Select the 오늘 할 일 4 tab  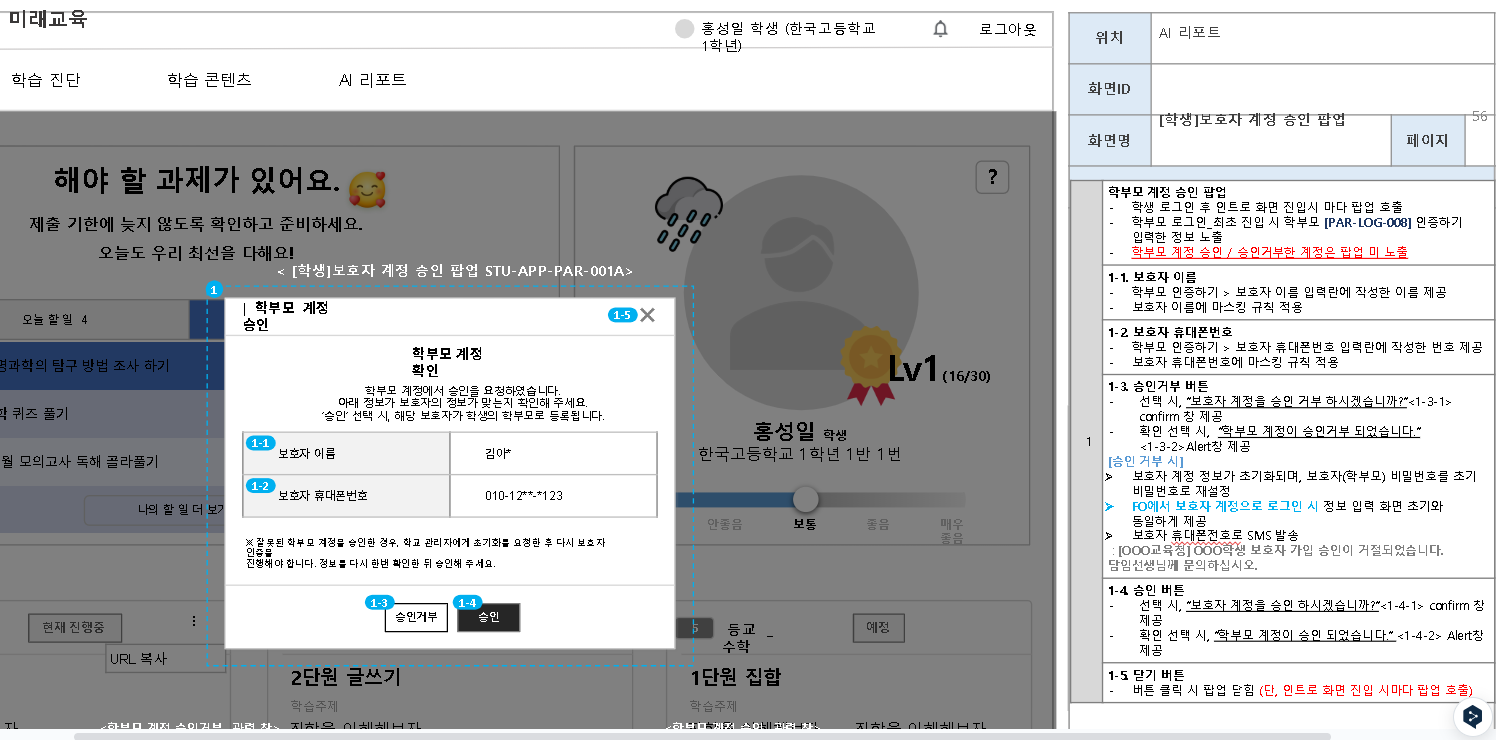pos(56,320)
